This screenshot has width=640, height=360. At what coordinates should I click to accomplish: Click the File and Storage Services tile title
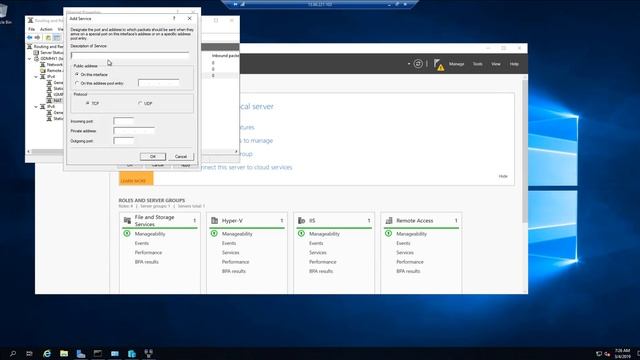154,221
